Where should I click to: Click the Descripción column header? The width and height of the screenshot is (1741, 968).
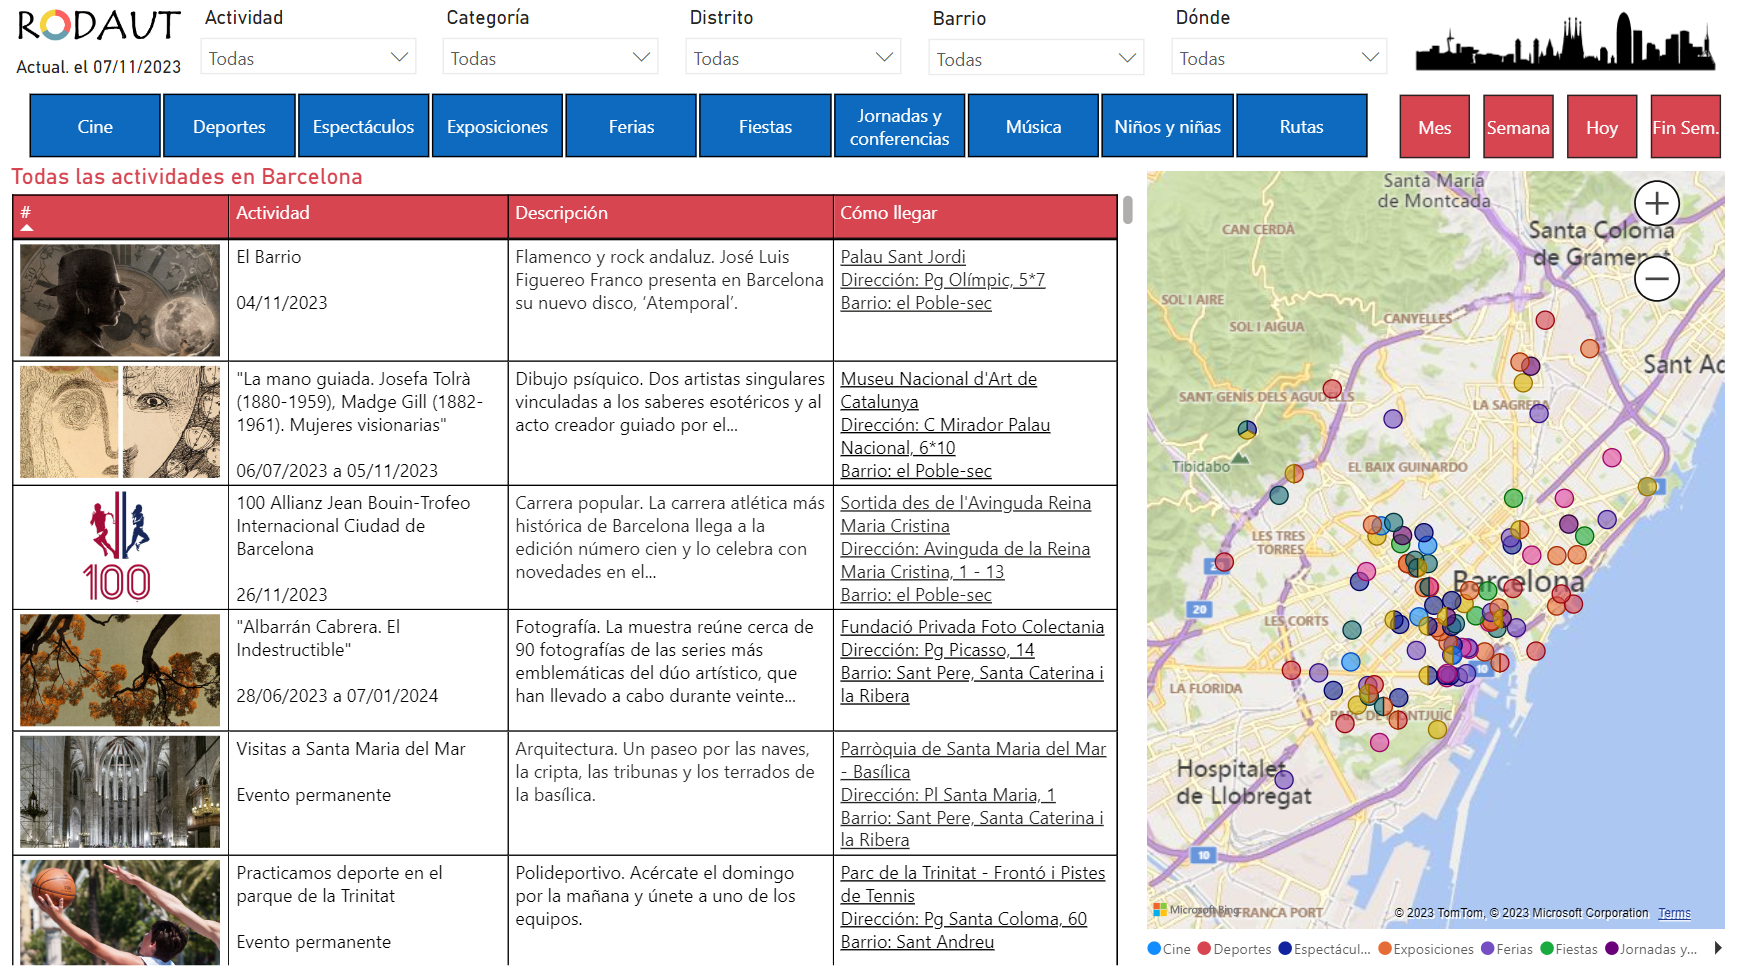[670, 215]
